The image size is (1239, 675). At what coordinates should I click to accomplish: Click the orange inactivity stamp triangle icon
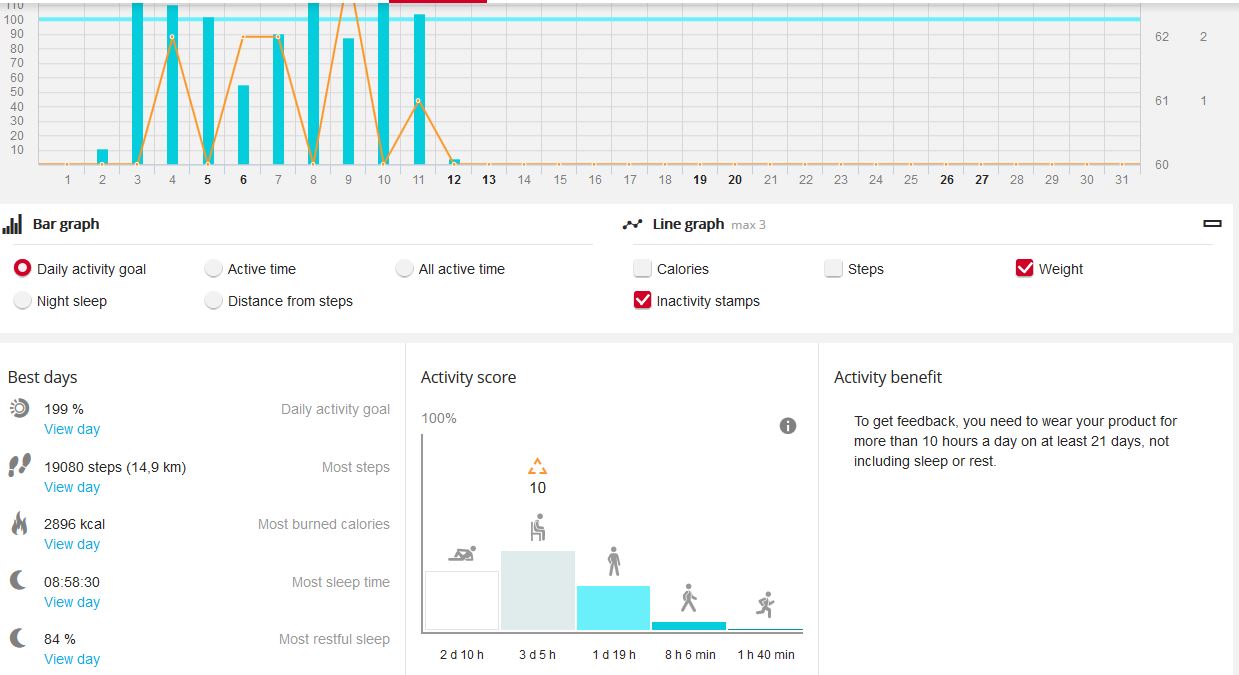pos(538,466)
